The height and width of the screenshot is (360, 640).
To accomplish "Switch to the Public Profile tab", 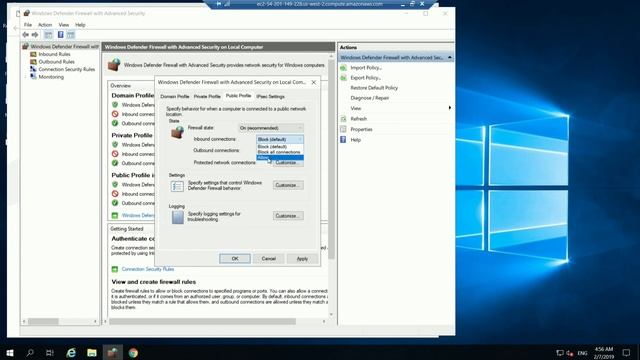I will 238,96.
